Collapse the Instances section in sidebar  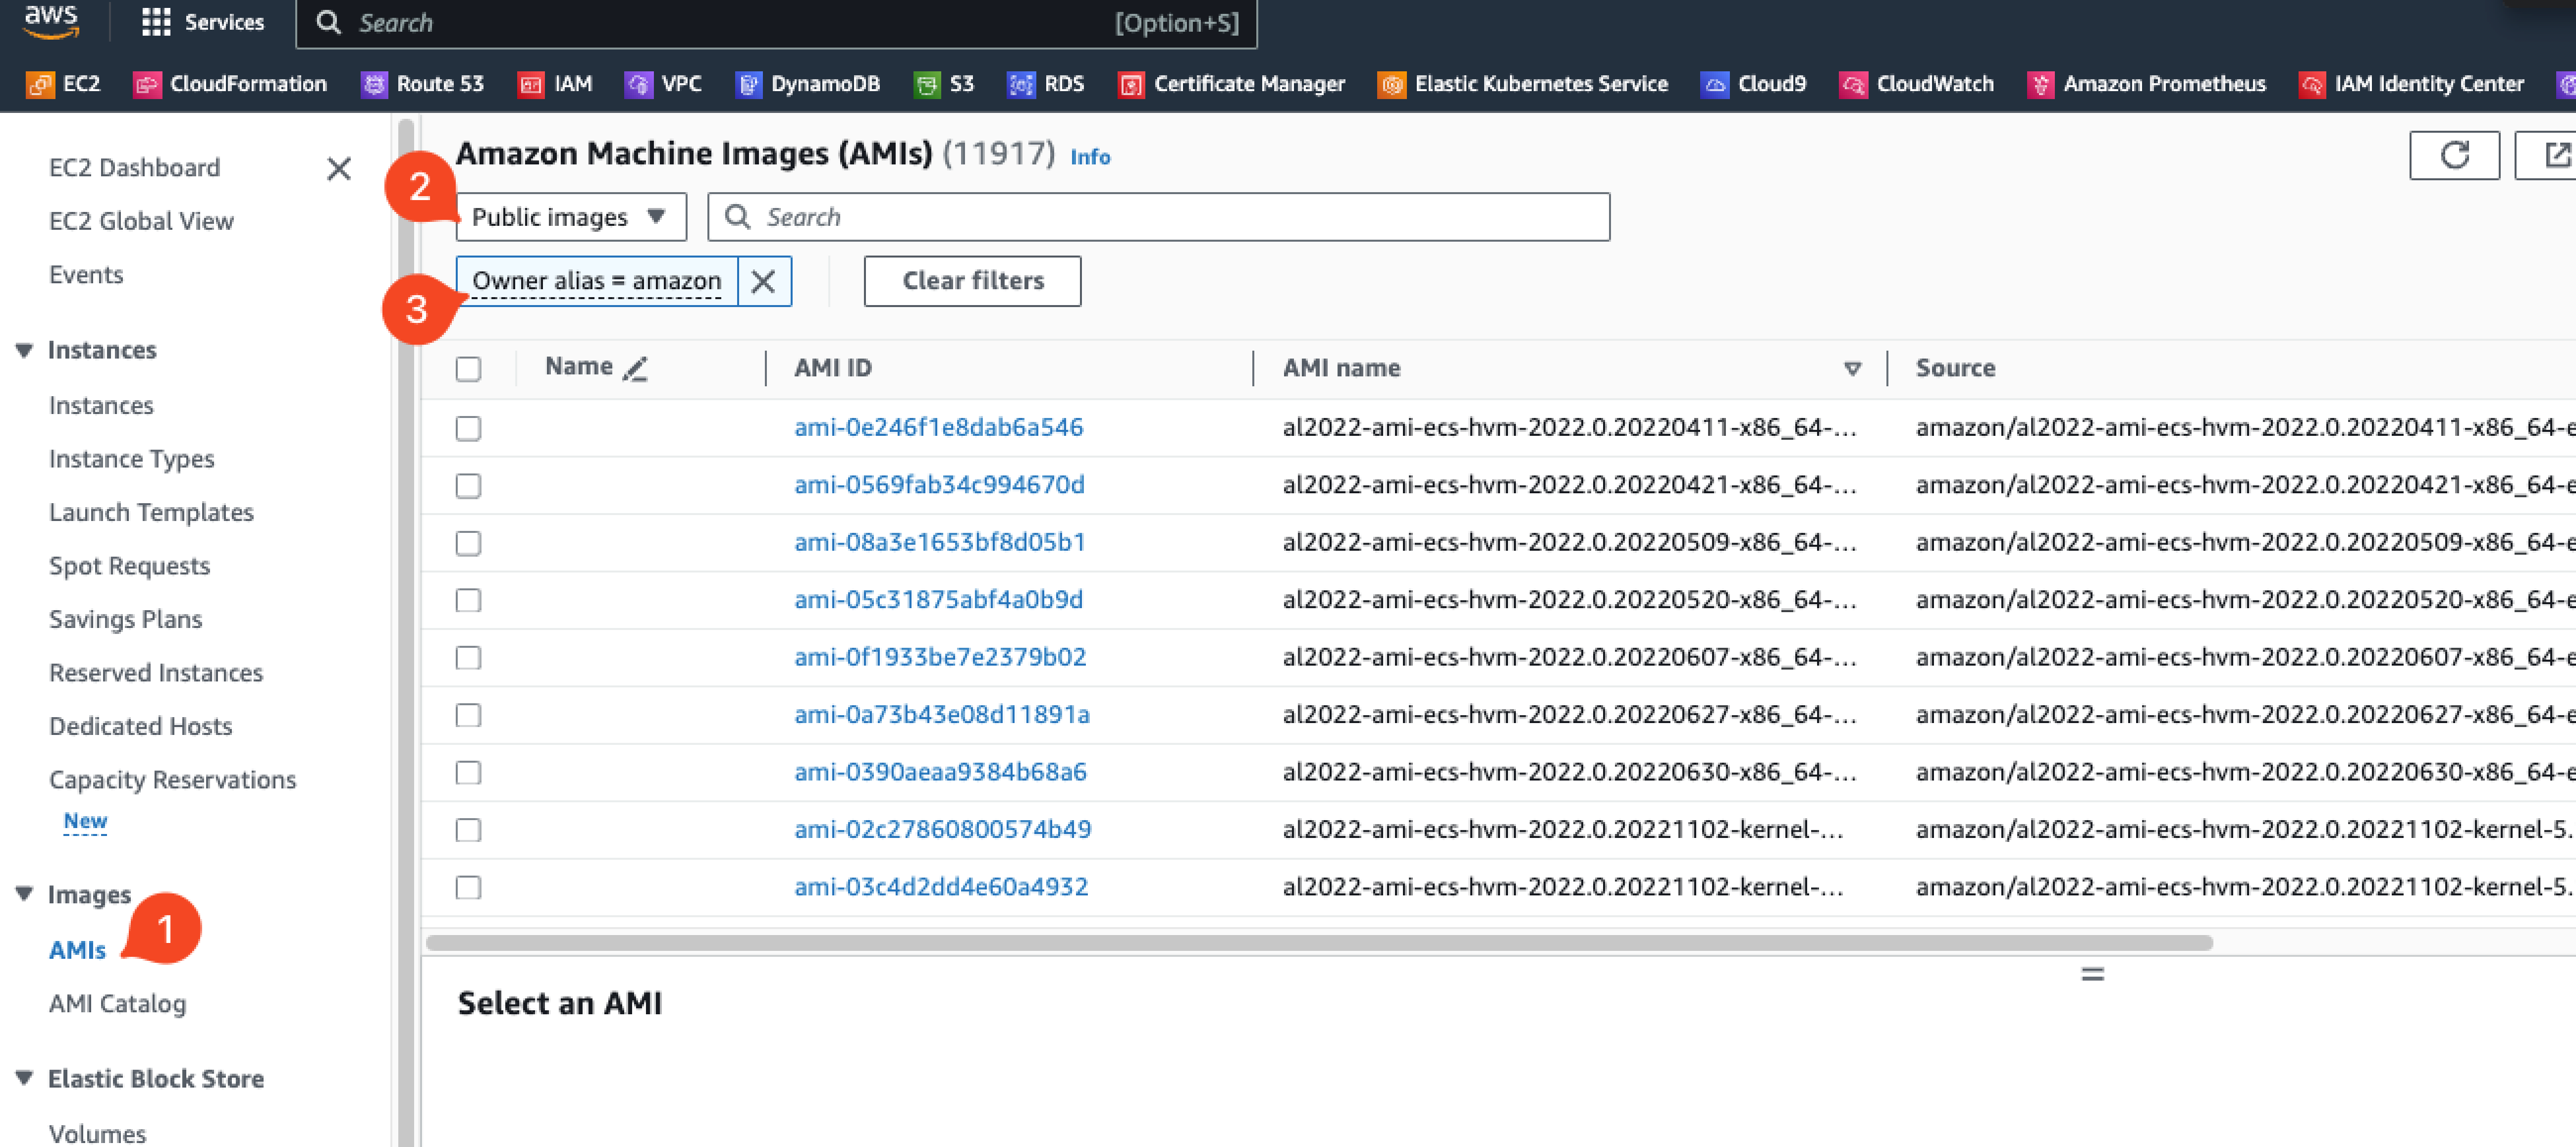(24, 350)
